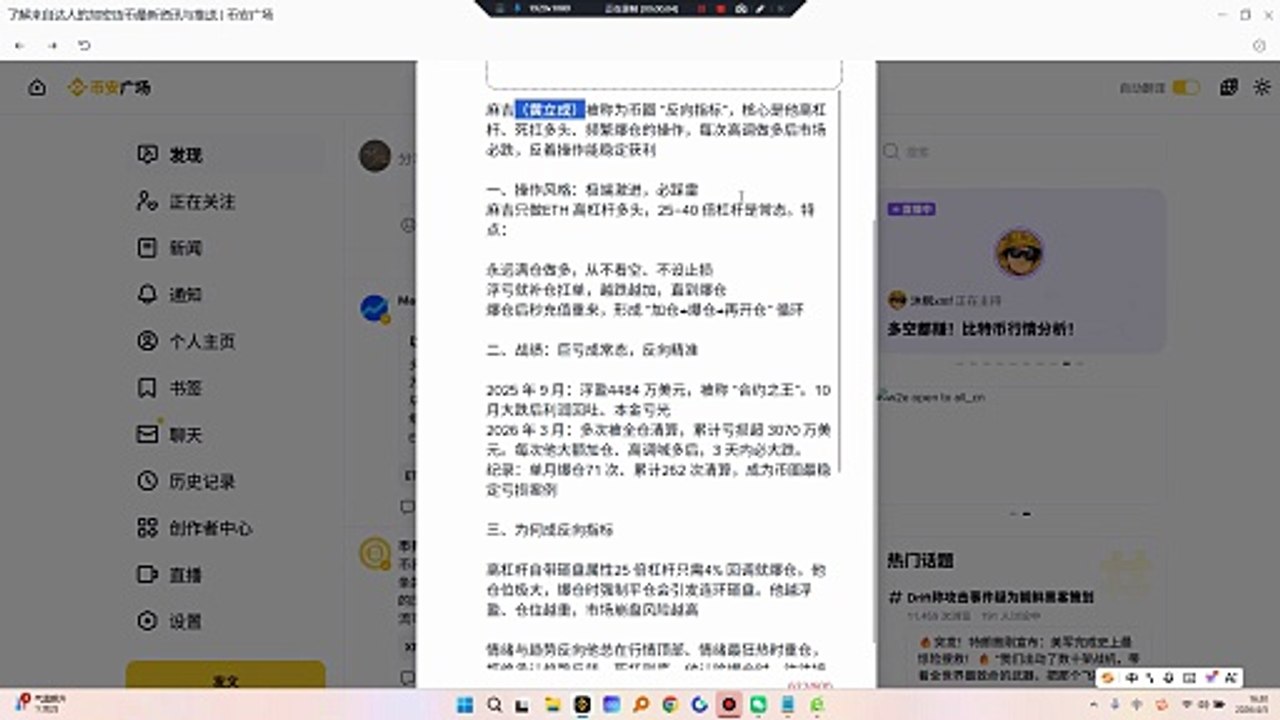This screenshot has height=720, width=1280.
Task: Click the 搜索 search field
Action: [1020, 152]
